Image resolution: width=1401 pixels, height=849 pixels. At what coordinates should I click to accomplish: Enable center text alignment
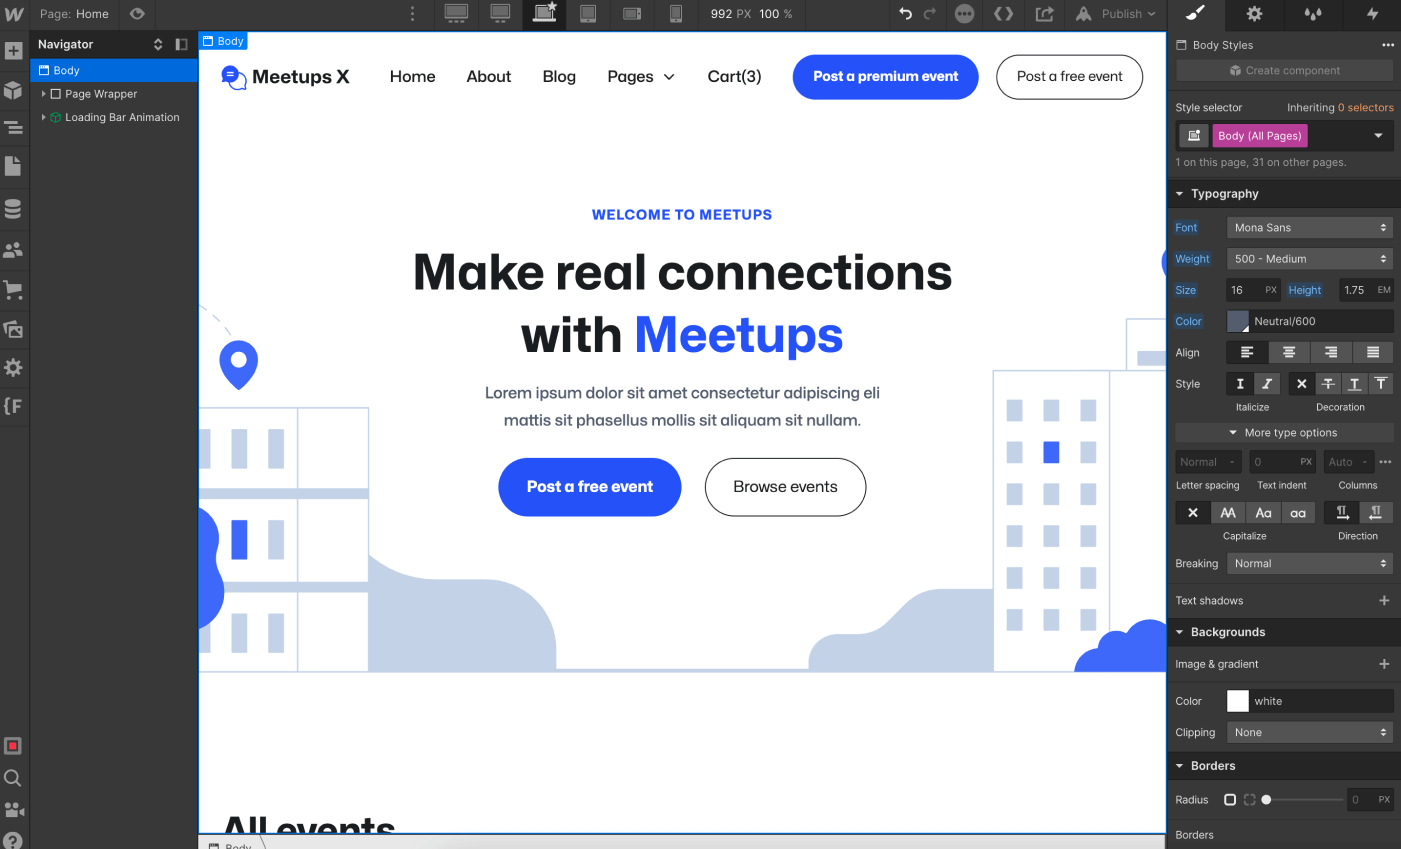point(1288,352)
